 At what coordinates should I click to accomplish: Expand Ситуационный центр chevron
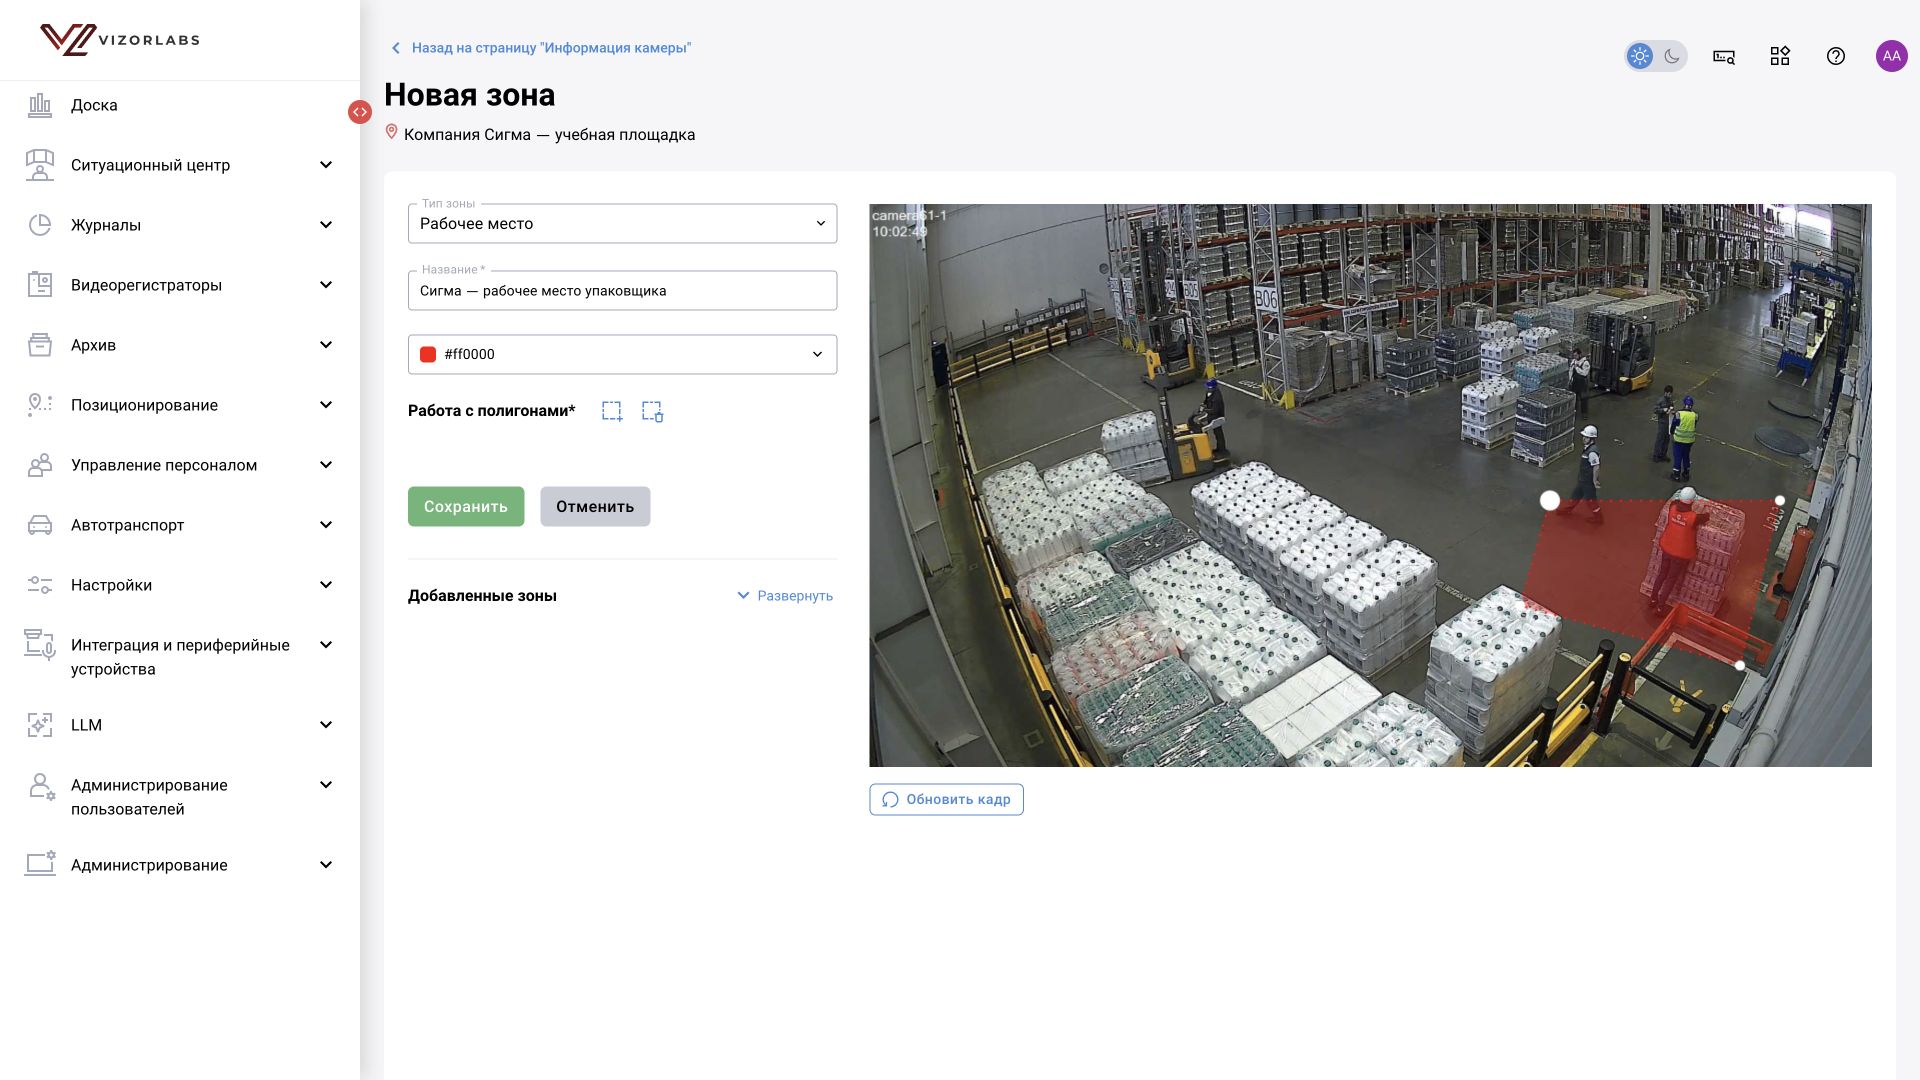point(326,165)
